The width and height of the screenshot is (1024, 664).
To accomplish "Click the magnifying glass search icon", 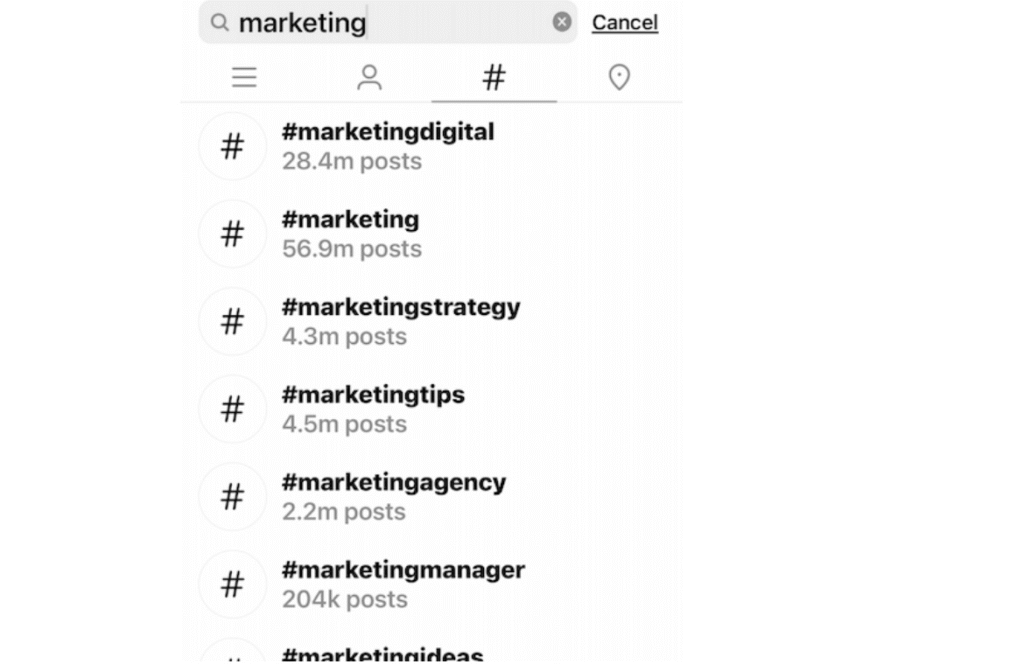I will tap(219, 22).
